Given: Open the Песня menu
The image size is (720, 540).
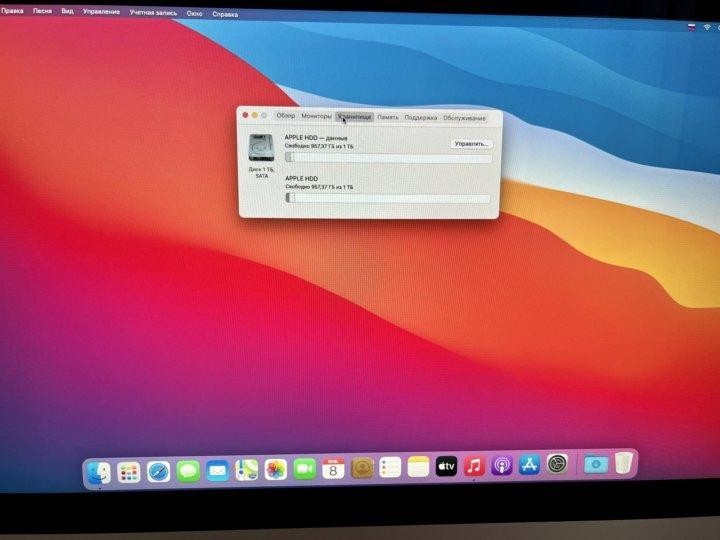Looking at the screenshot, I should point(42,11).
